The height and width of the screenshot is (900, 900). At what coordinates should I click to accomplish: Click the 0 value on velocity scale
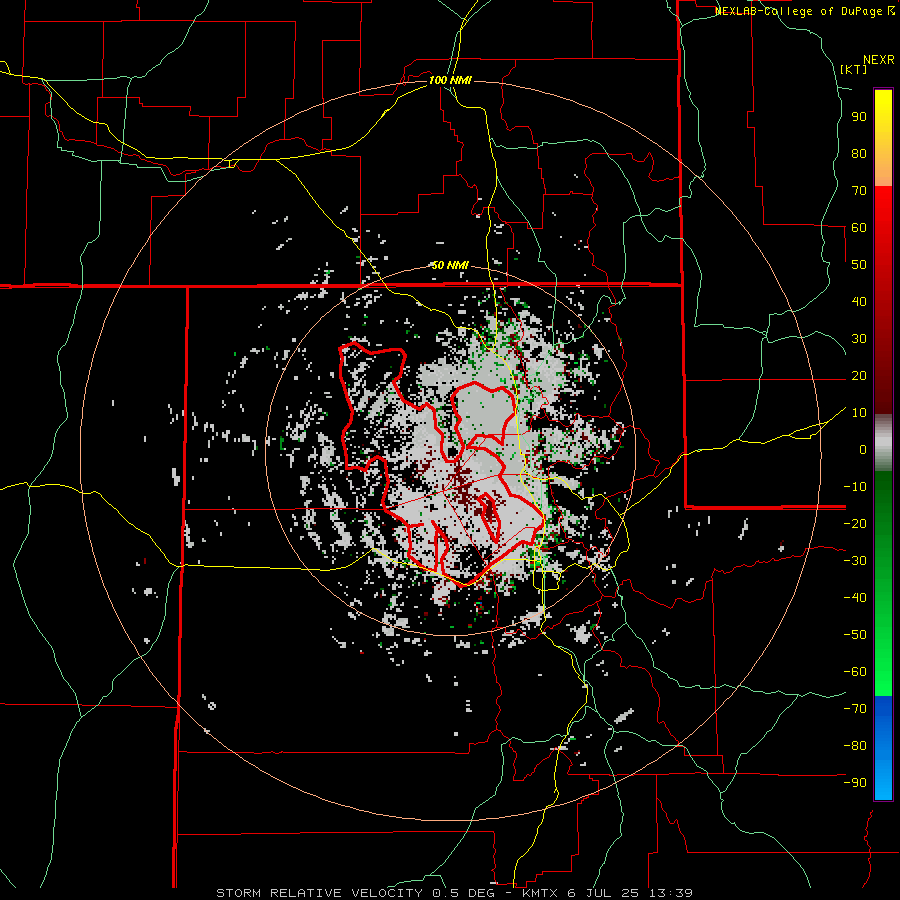click(x=863, y=450)
